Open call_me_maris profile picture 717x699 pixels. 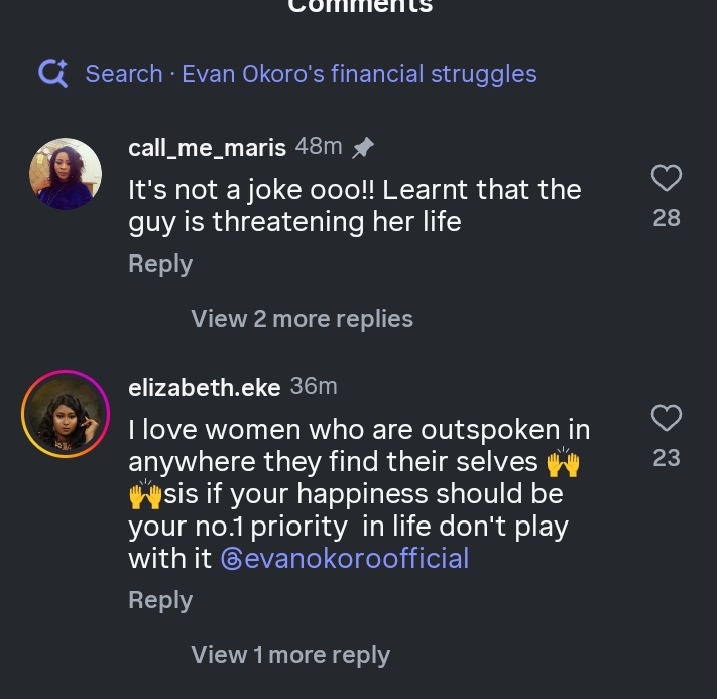point(66,174)
